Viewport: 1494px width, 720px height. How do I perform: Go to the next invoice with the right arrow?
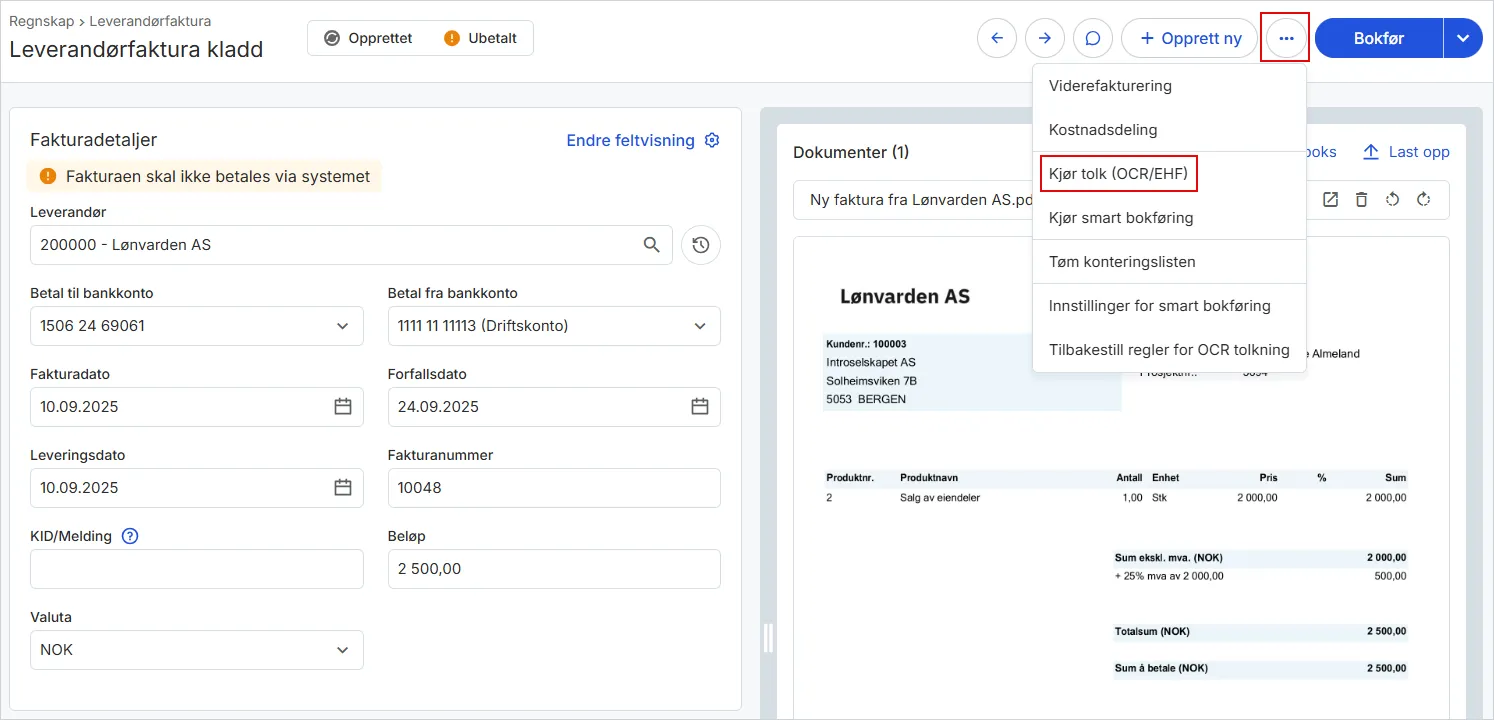[x=1045, y=38]
